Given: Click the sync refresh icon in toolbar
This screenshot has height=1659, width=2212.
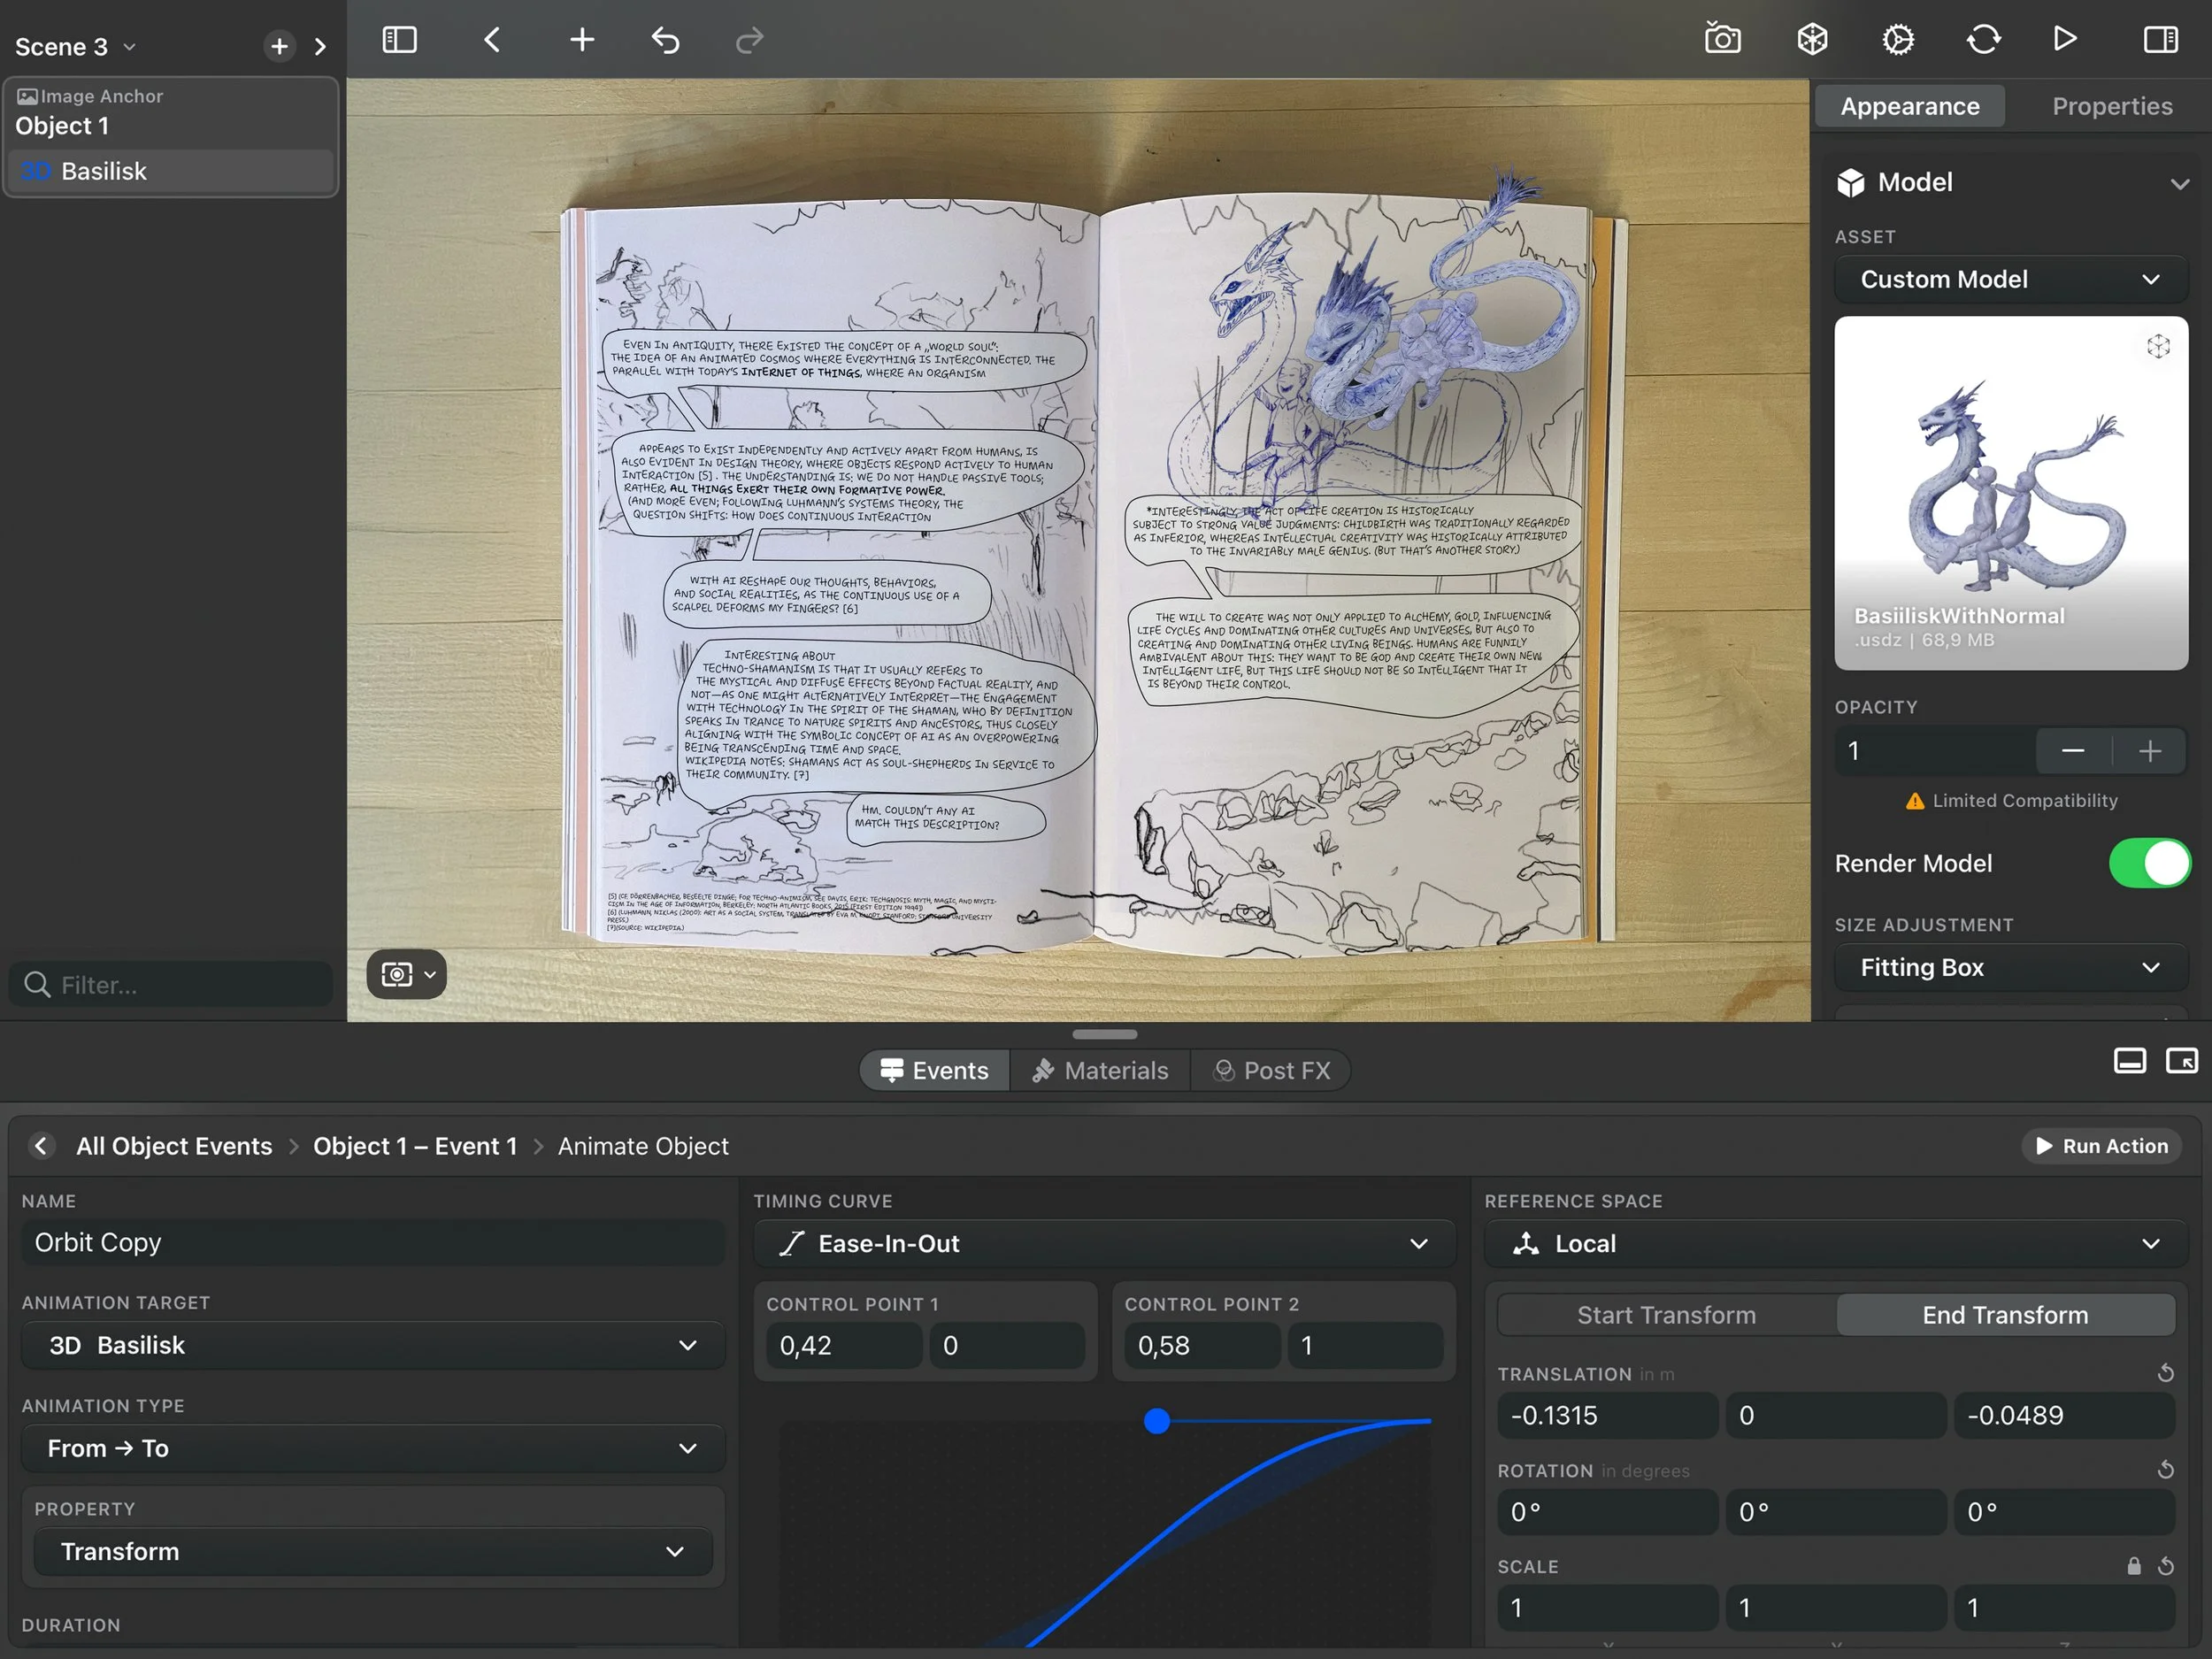Looking at the screenshot, I should (x=1983, y=40).
